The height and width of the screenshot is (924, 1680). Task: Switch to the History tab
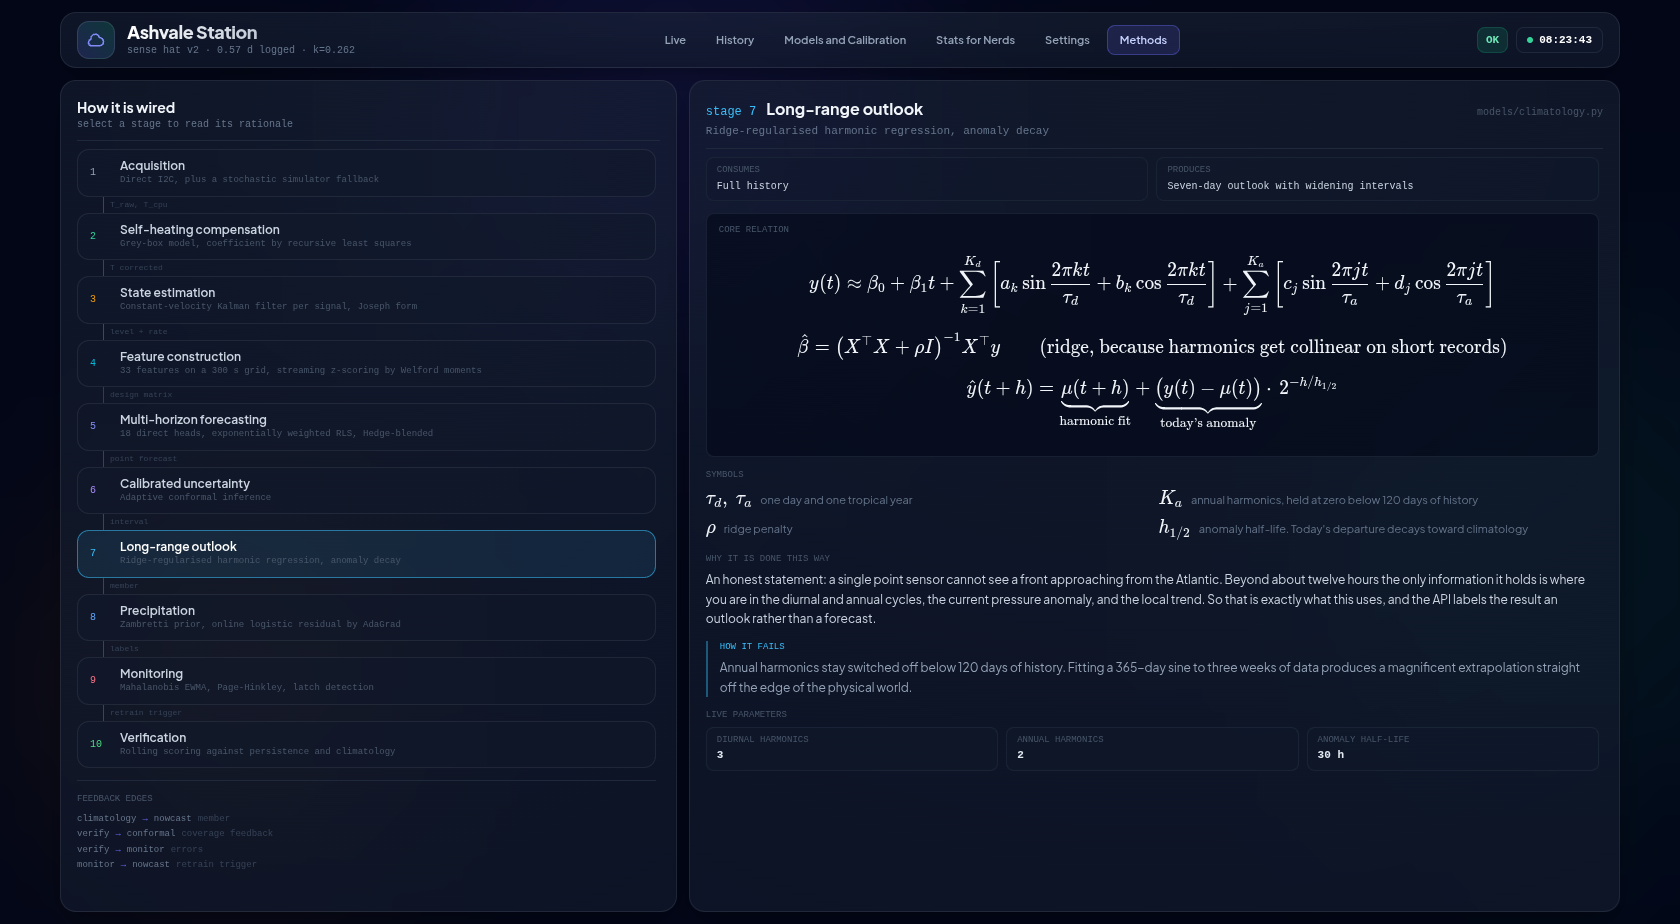point(735,40)
